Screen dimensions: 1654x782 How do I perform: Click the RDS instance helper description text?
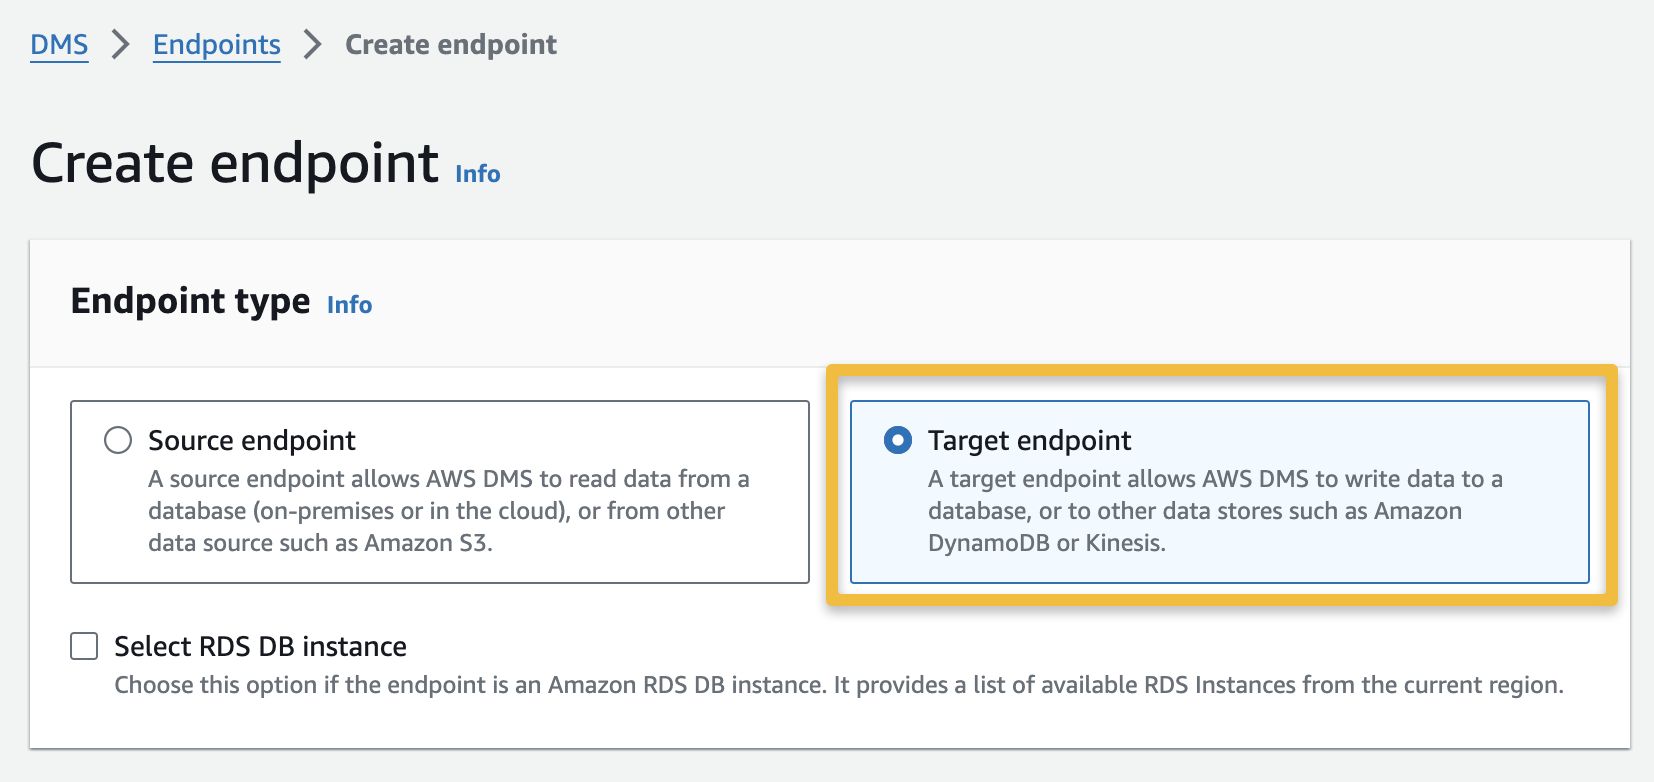tap(838, 685)
